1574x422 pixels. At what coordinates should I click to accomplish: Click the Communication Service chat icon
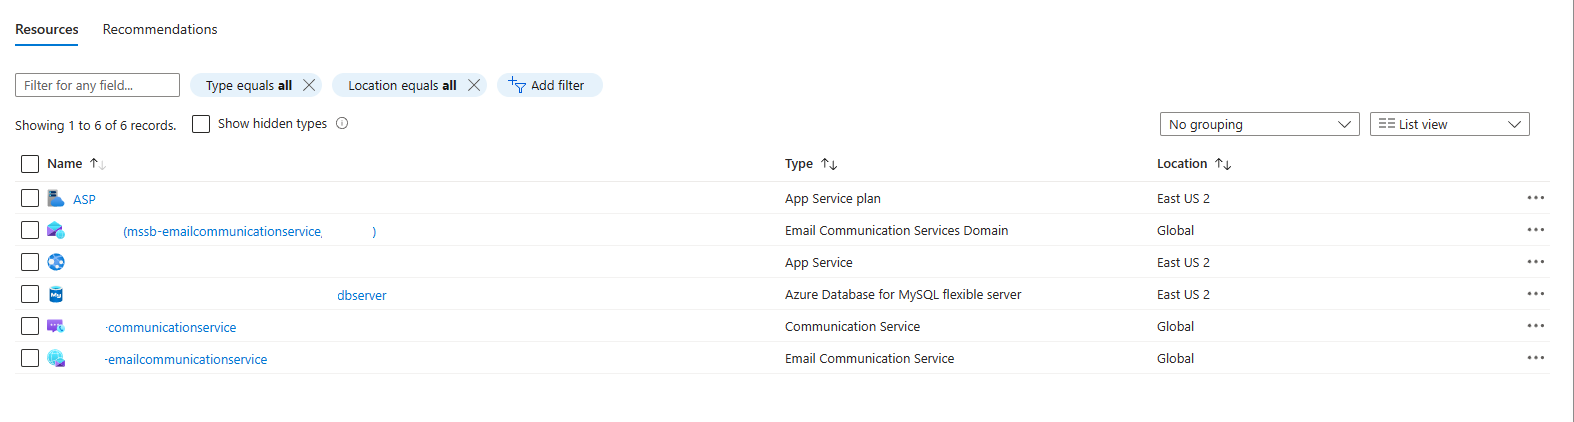(x=56, y=326)
